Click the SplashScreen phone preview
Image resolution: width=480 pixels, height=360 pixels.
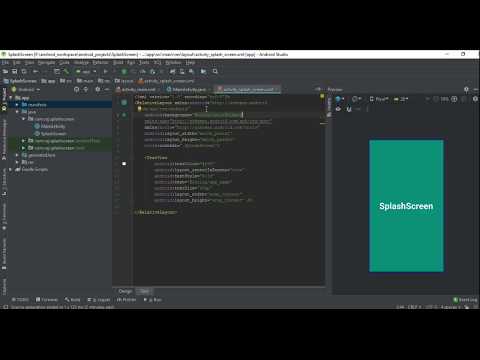[x=406, y=206]
